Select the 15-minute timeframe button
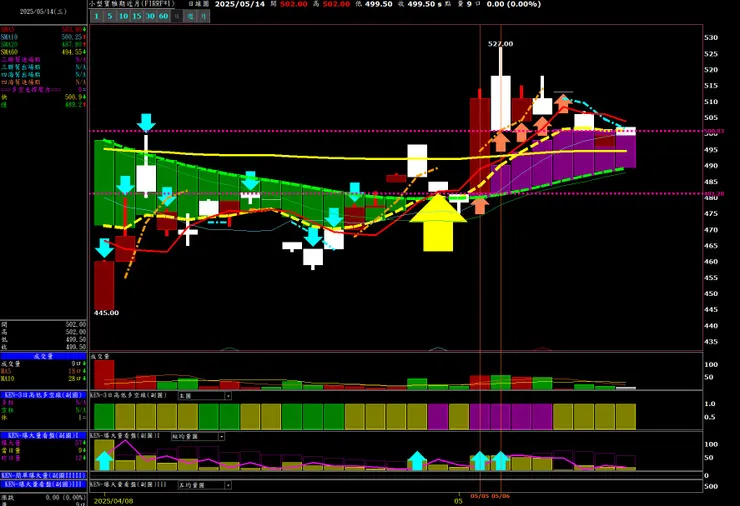The image size is (740, 506). [x=136, y=16]
